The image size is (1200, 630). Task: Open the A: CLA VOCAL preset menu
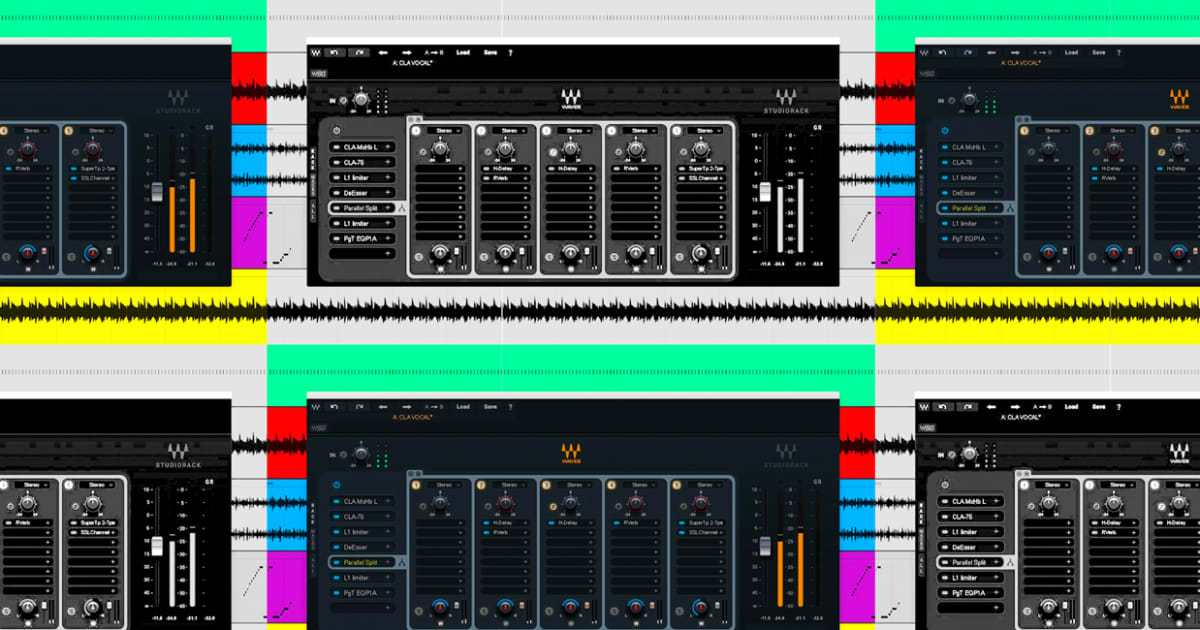(411, 62)
